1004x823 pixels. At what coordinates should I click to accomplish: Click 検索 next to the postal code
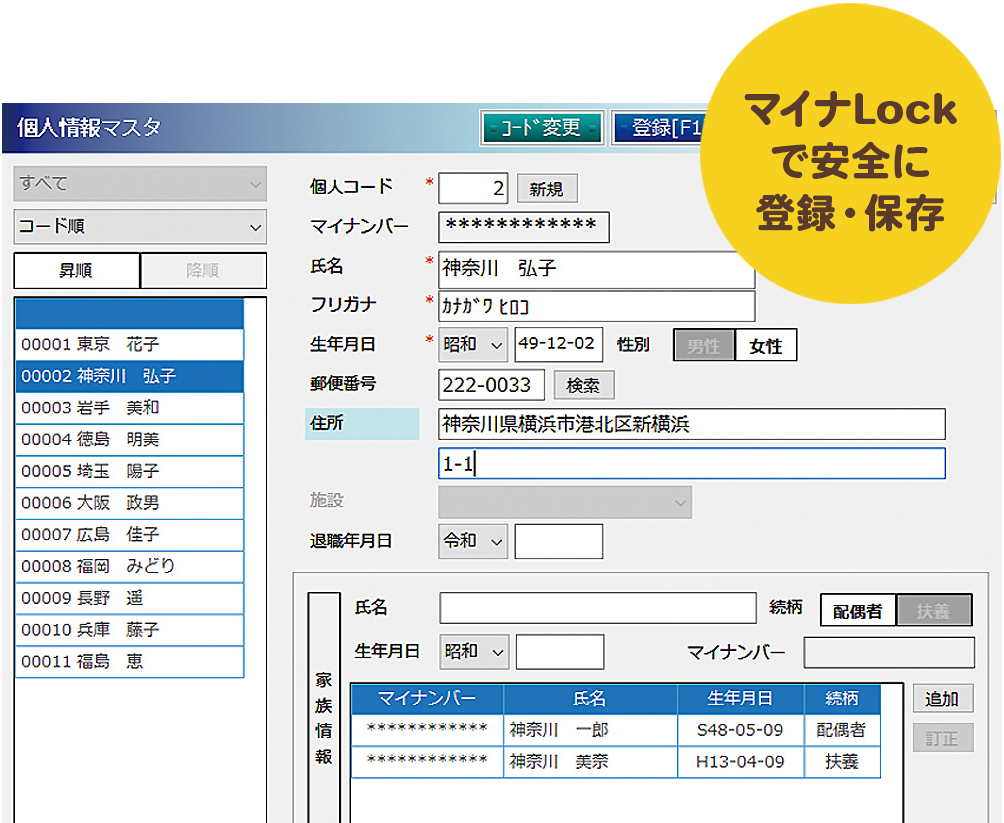[583, 385]
